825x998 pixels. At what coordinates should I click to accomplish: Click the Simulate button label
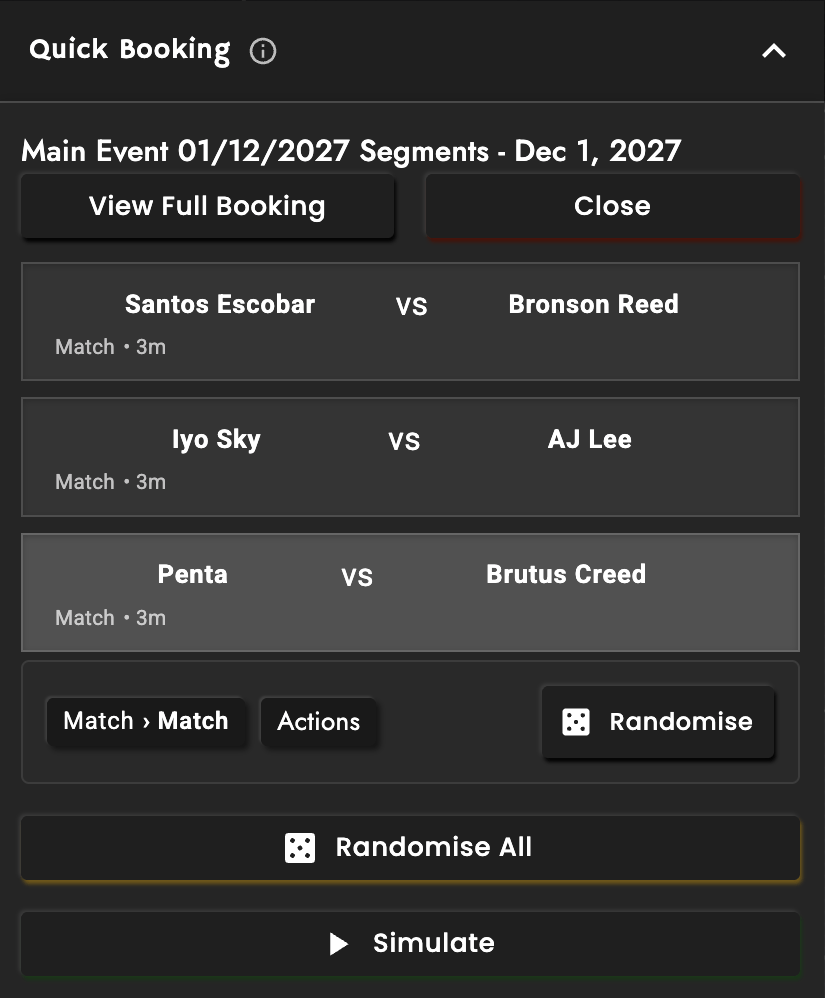tap(433, 943)
